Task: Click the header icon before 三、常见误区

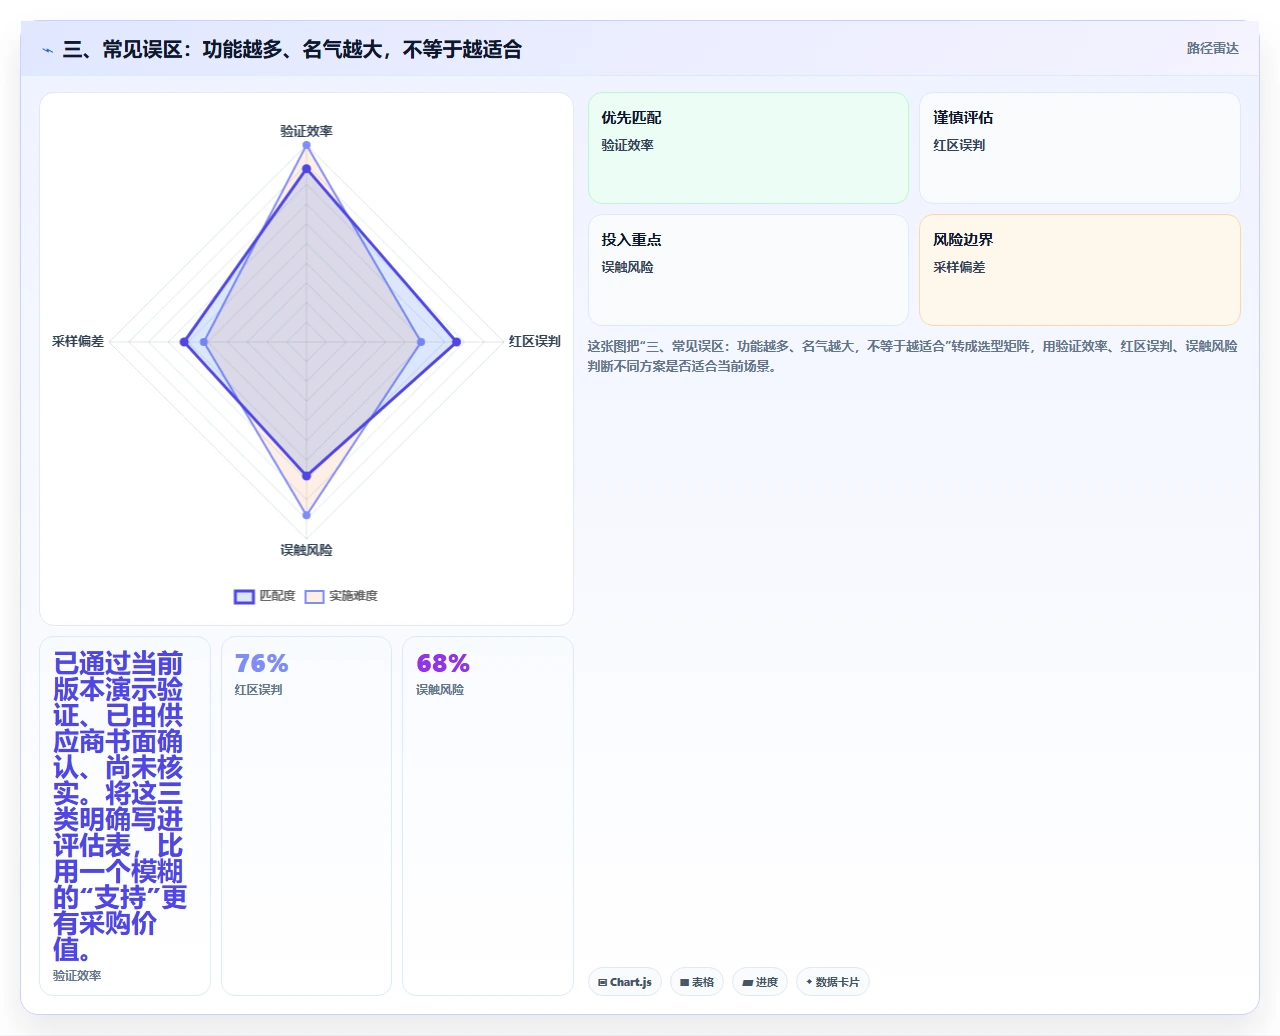Action: pos(47,50)
